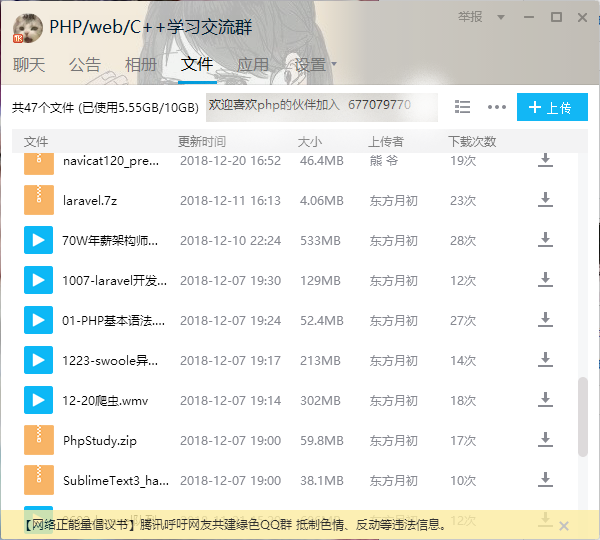600x540 pixels.
Task: Download the 1007-laravel开发 video
Action: [545, 280]
